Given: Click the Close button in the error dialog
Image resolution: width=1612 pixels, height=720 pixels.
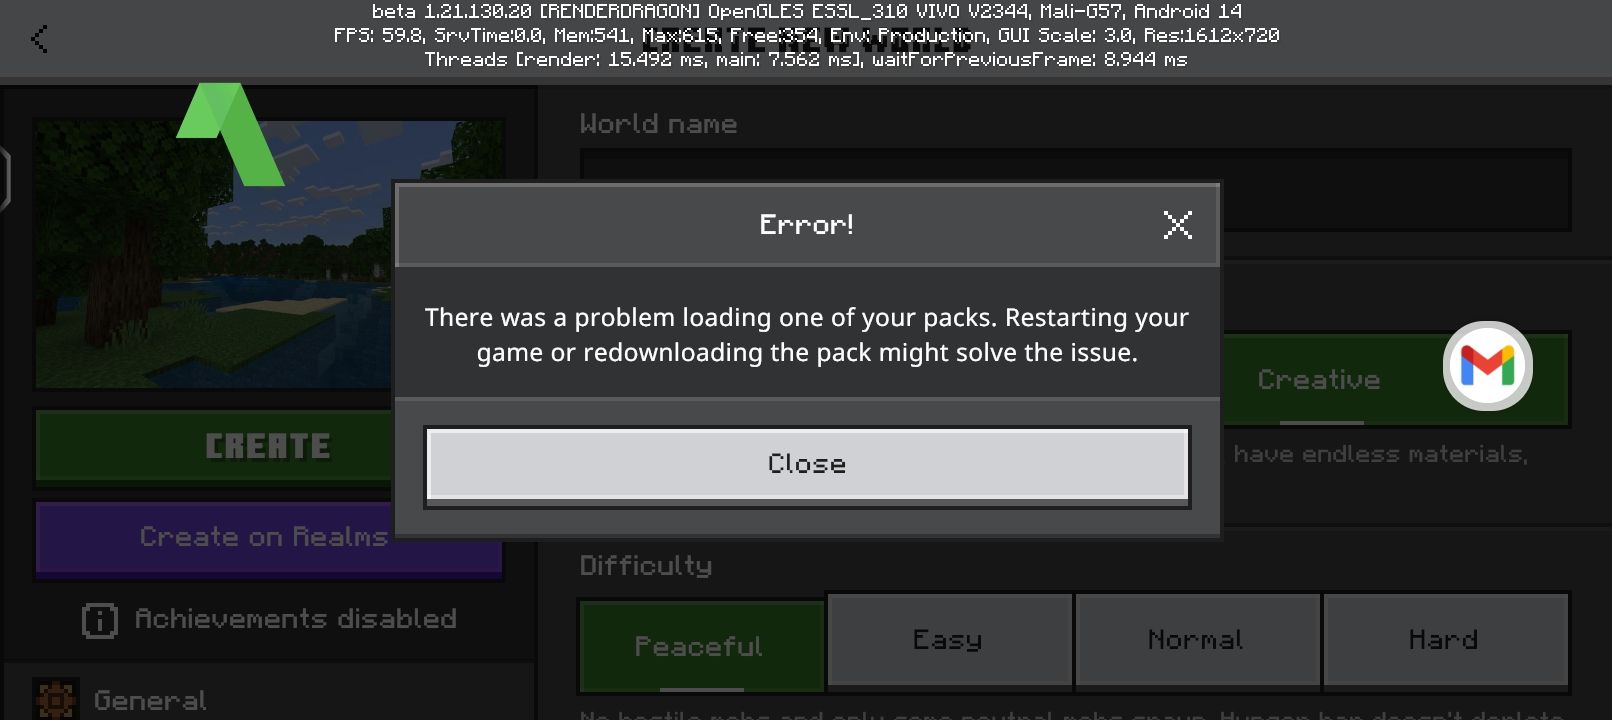Looking at the screenshot, I should coord(807,464).
